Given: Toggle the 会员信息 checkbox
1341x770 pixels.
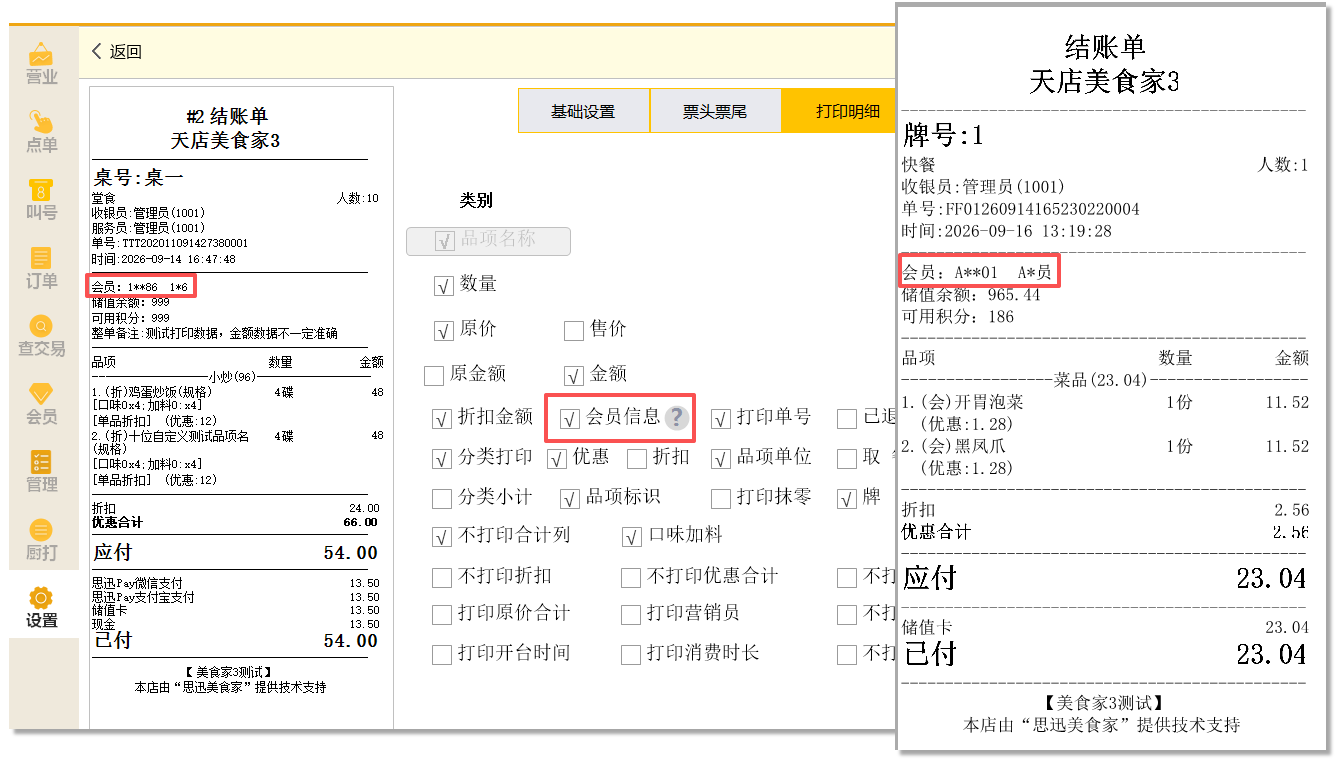Looking at the screenshot, I should (x=570, y=419).
